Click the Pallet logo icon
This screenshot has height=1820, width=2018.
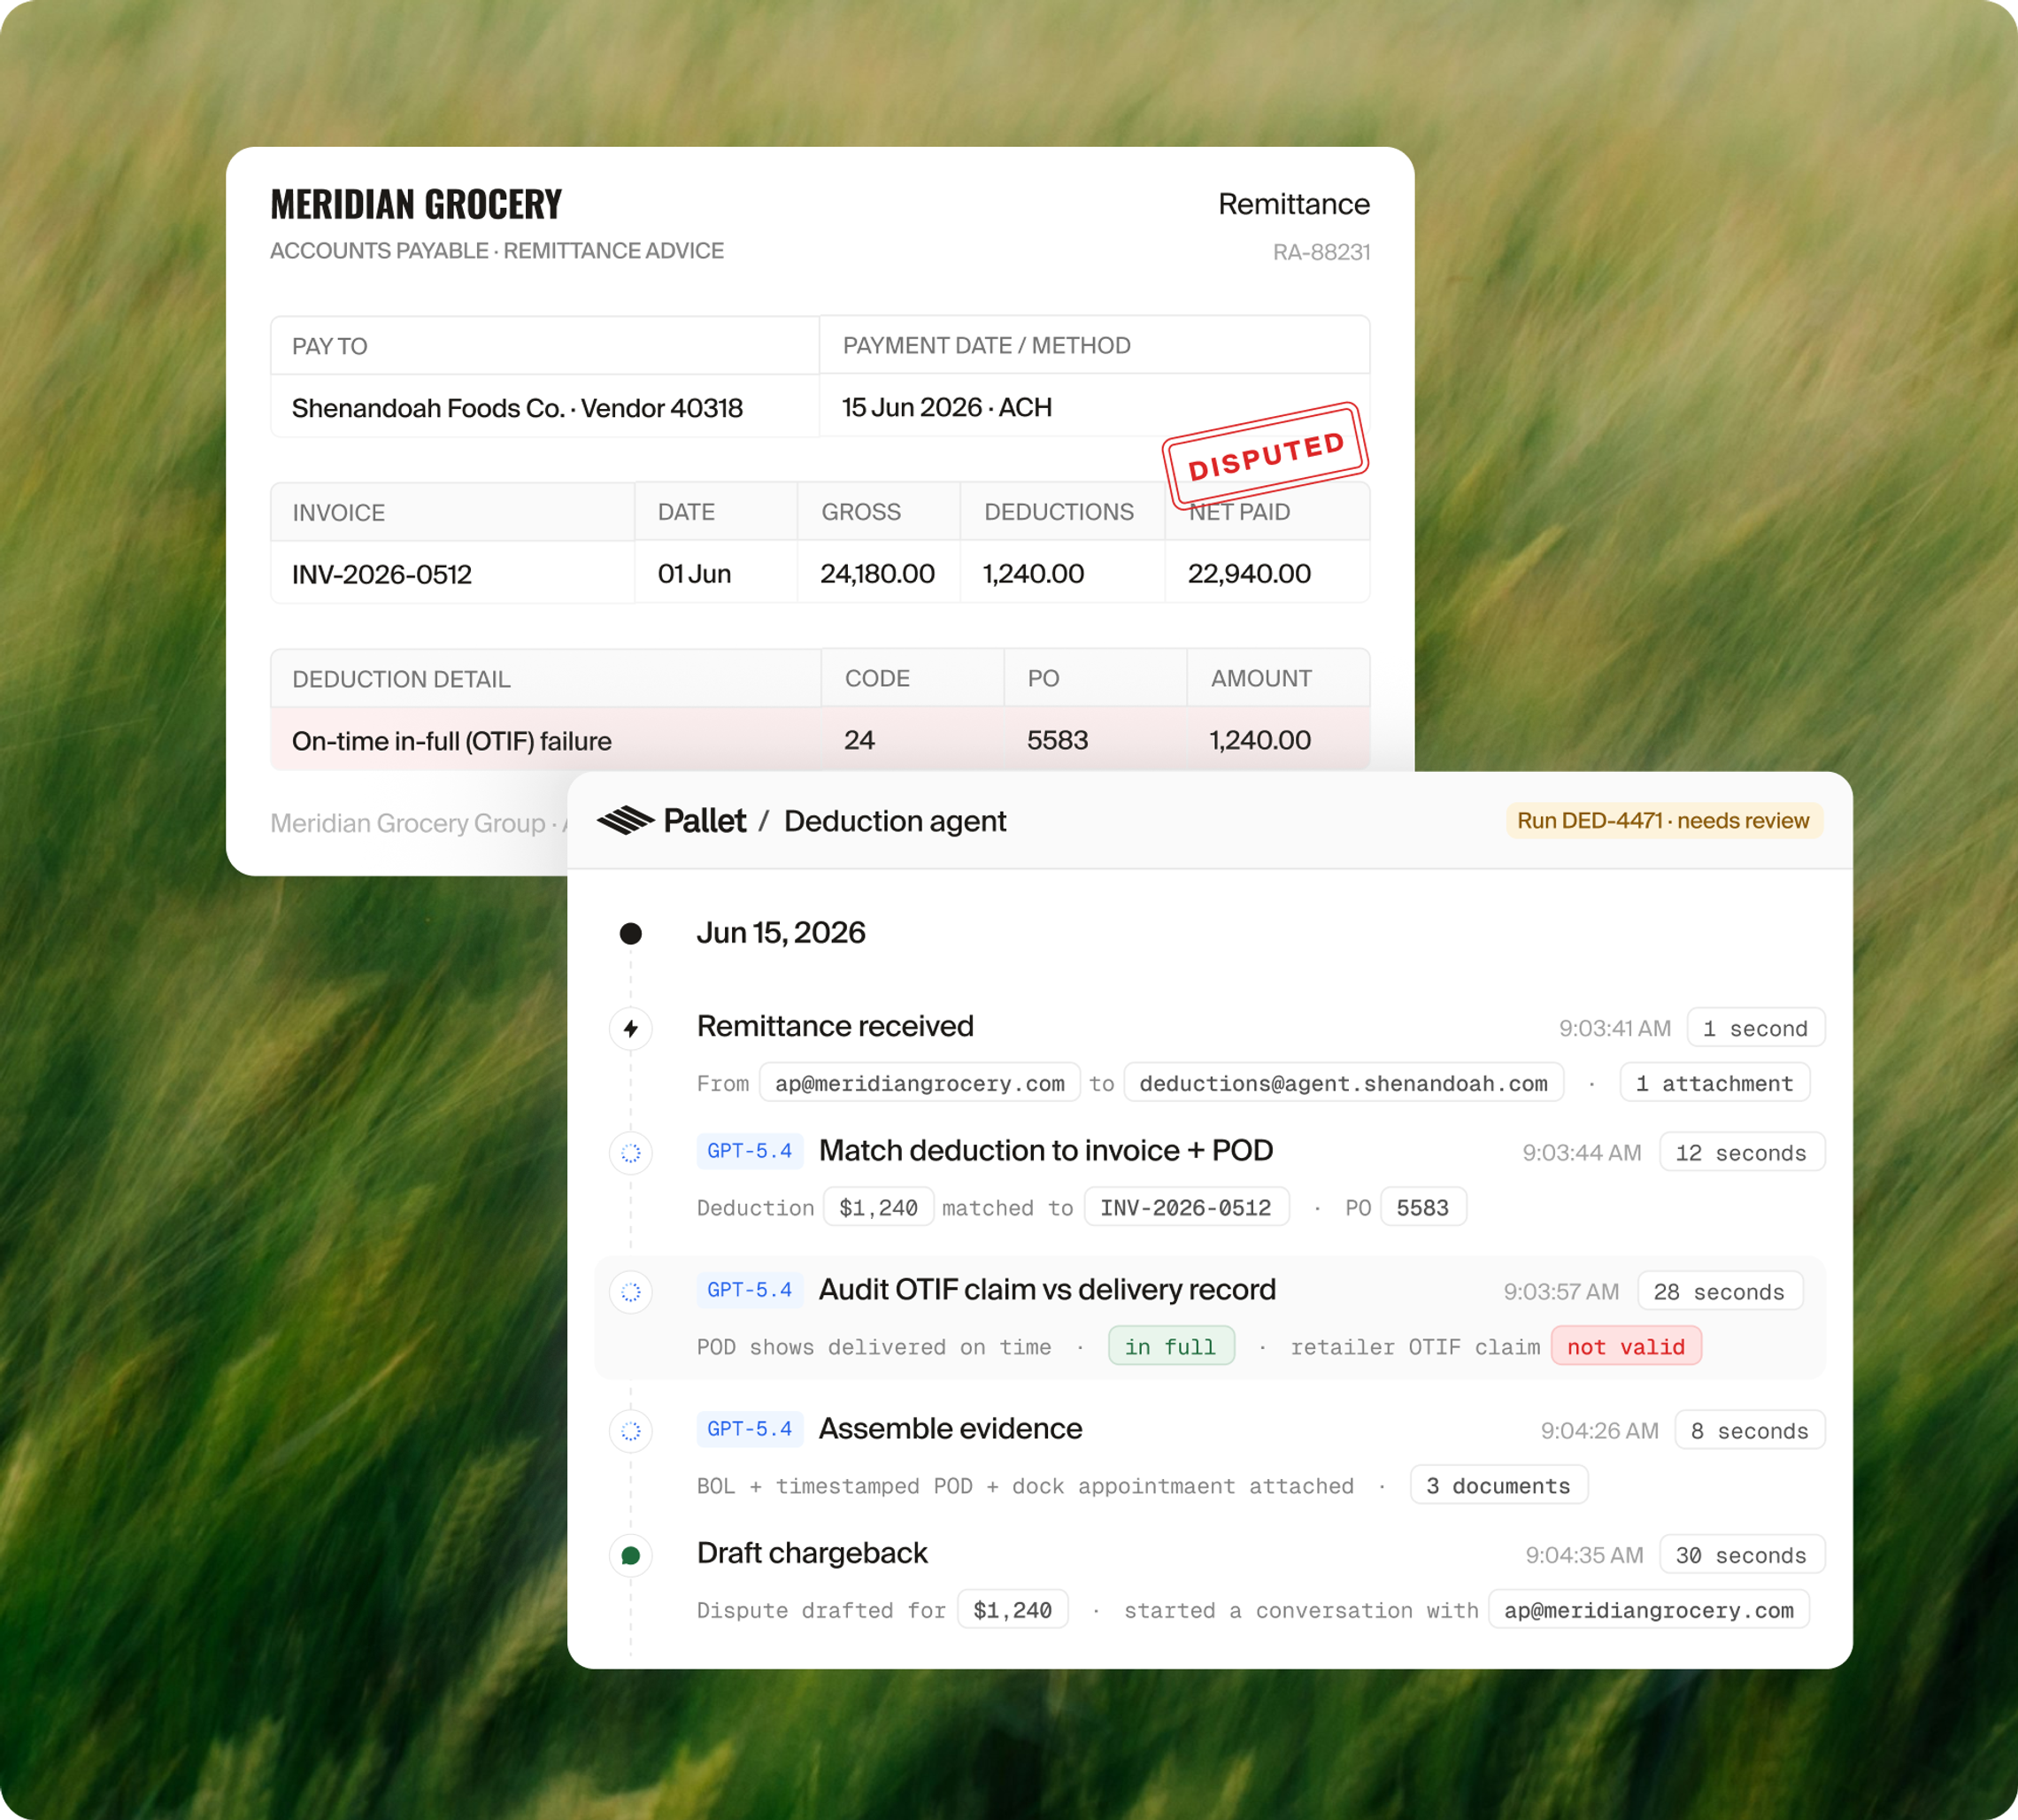pyautogui.click(x=625, y=821)
